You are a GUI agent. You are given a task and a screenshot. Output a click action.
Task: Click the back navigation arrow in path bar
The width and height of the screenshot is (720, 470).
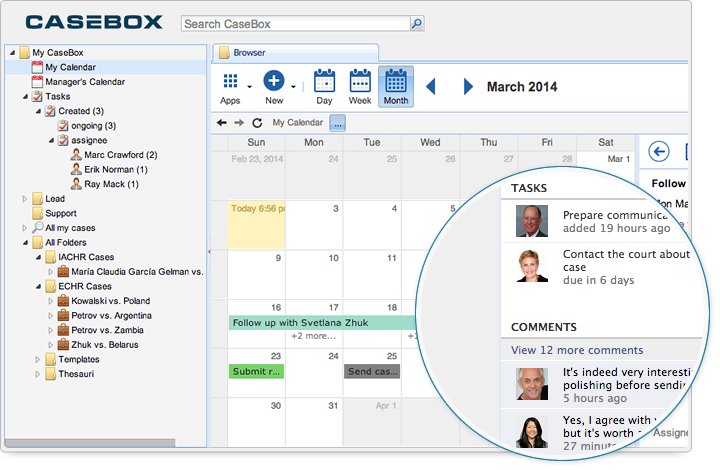[222, 123]
